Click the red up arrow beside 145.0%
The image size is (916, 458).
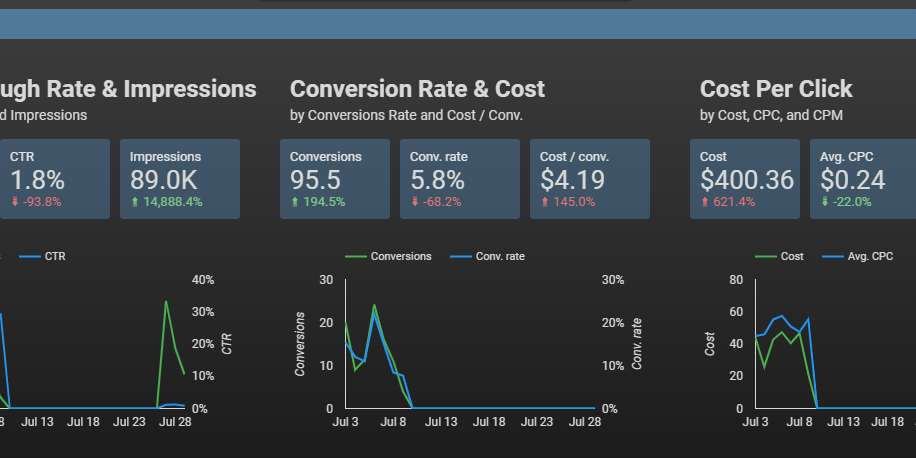[x=545, y=201]
